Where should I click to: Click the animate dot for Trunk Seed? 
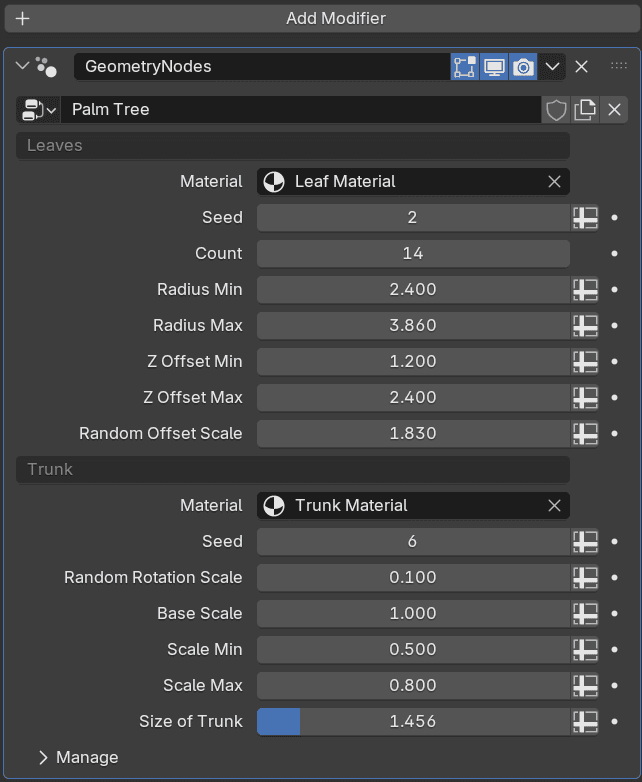[614, 542]
